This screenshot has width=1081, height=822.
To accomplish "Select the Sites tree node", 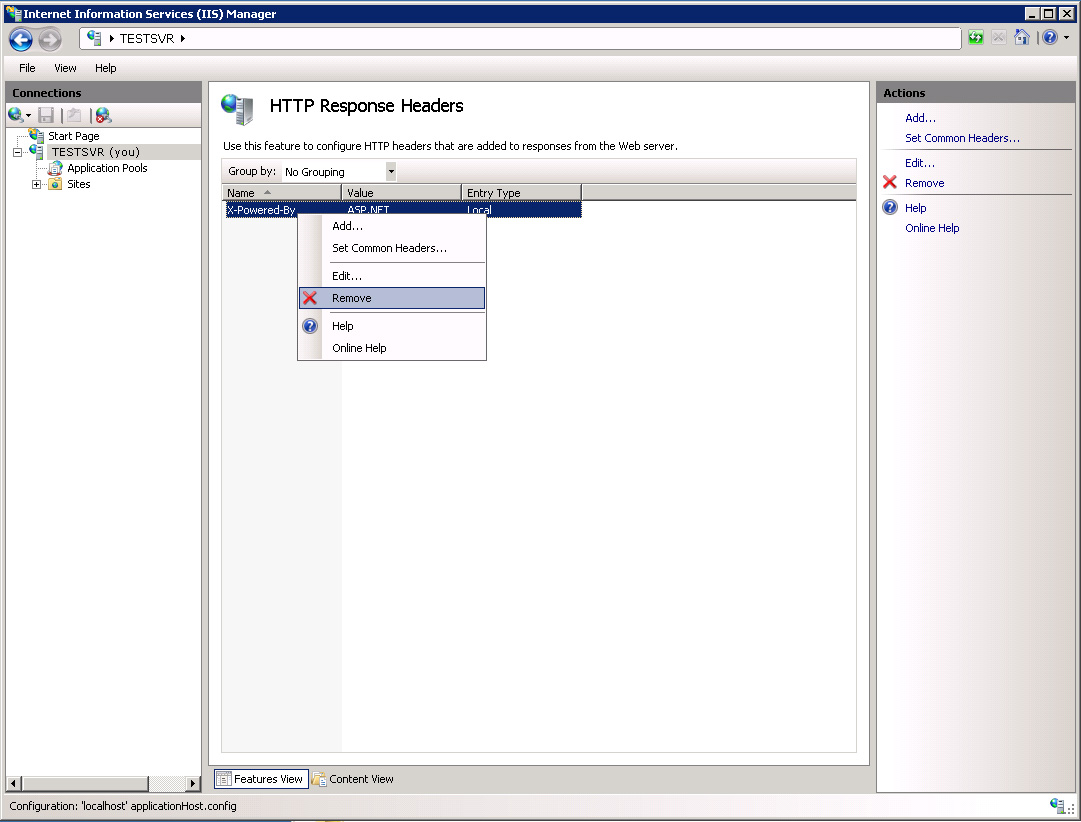I will pos(79,184).
